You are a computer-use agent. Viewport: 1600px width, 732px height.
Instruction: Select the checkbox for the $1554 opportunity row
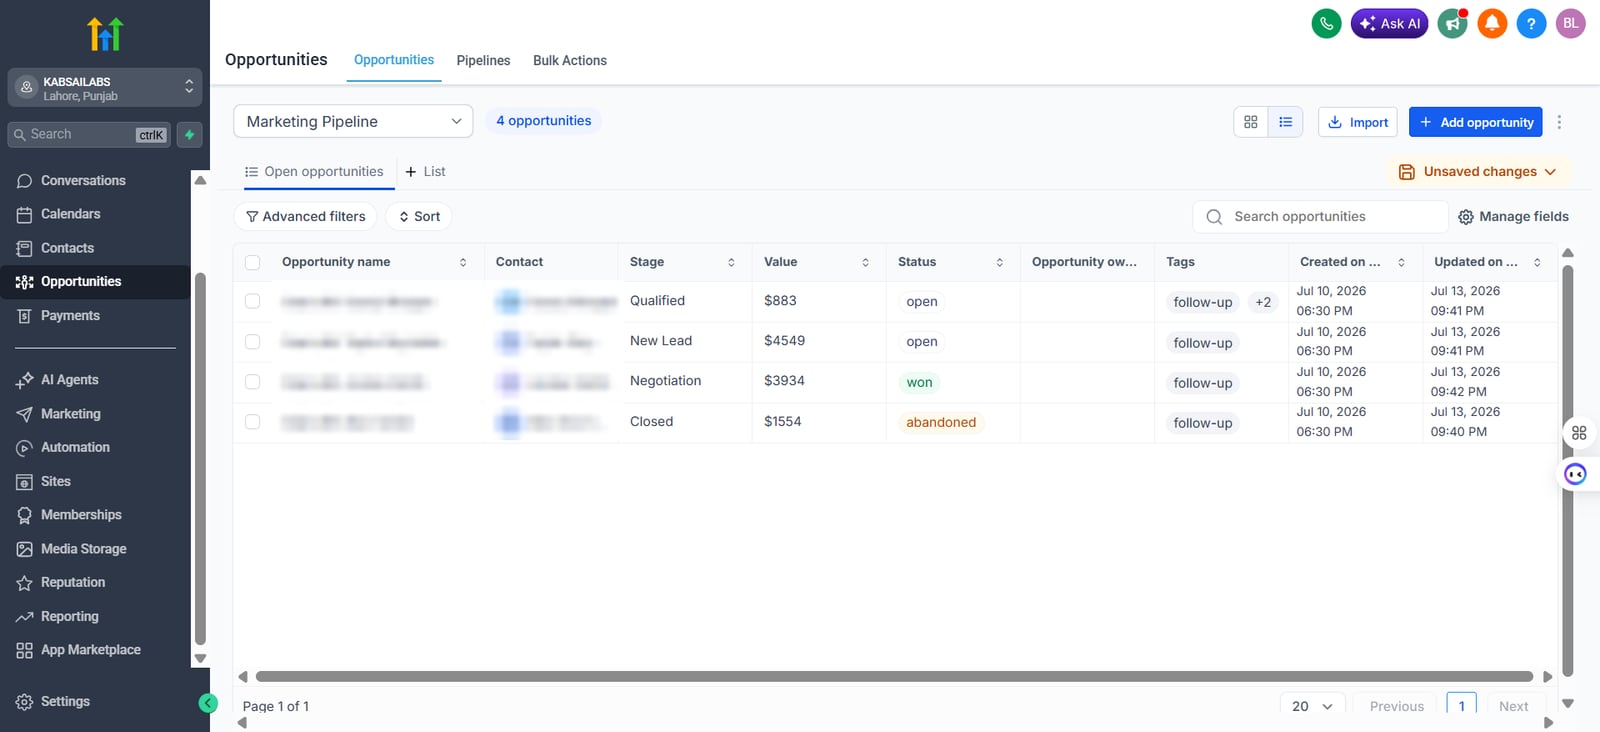tap(252, 422)
